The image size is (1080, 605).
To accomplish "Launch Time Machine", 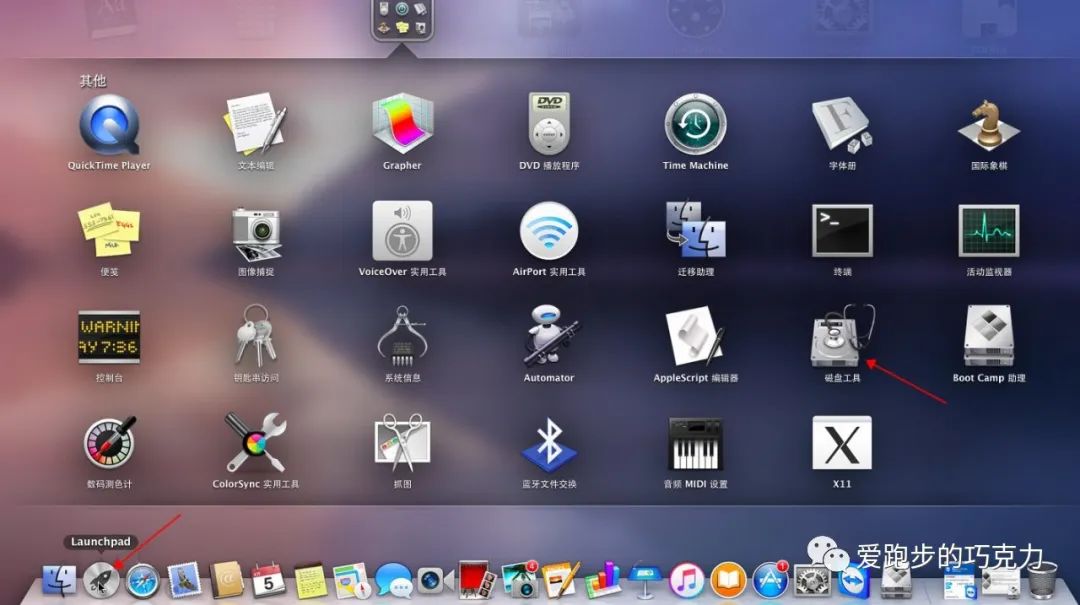I will pyautogui.click(x=695, y=125).
